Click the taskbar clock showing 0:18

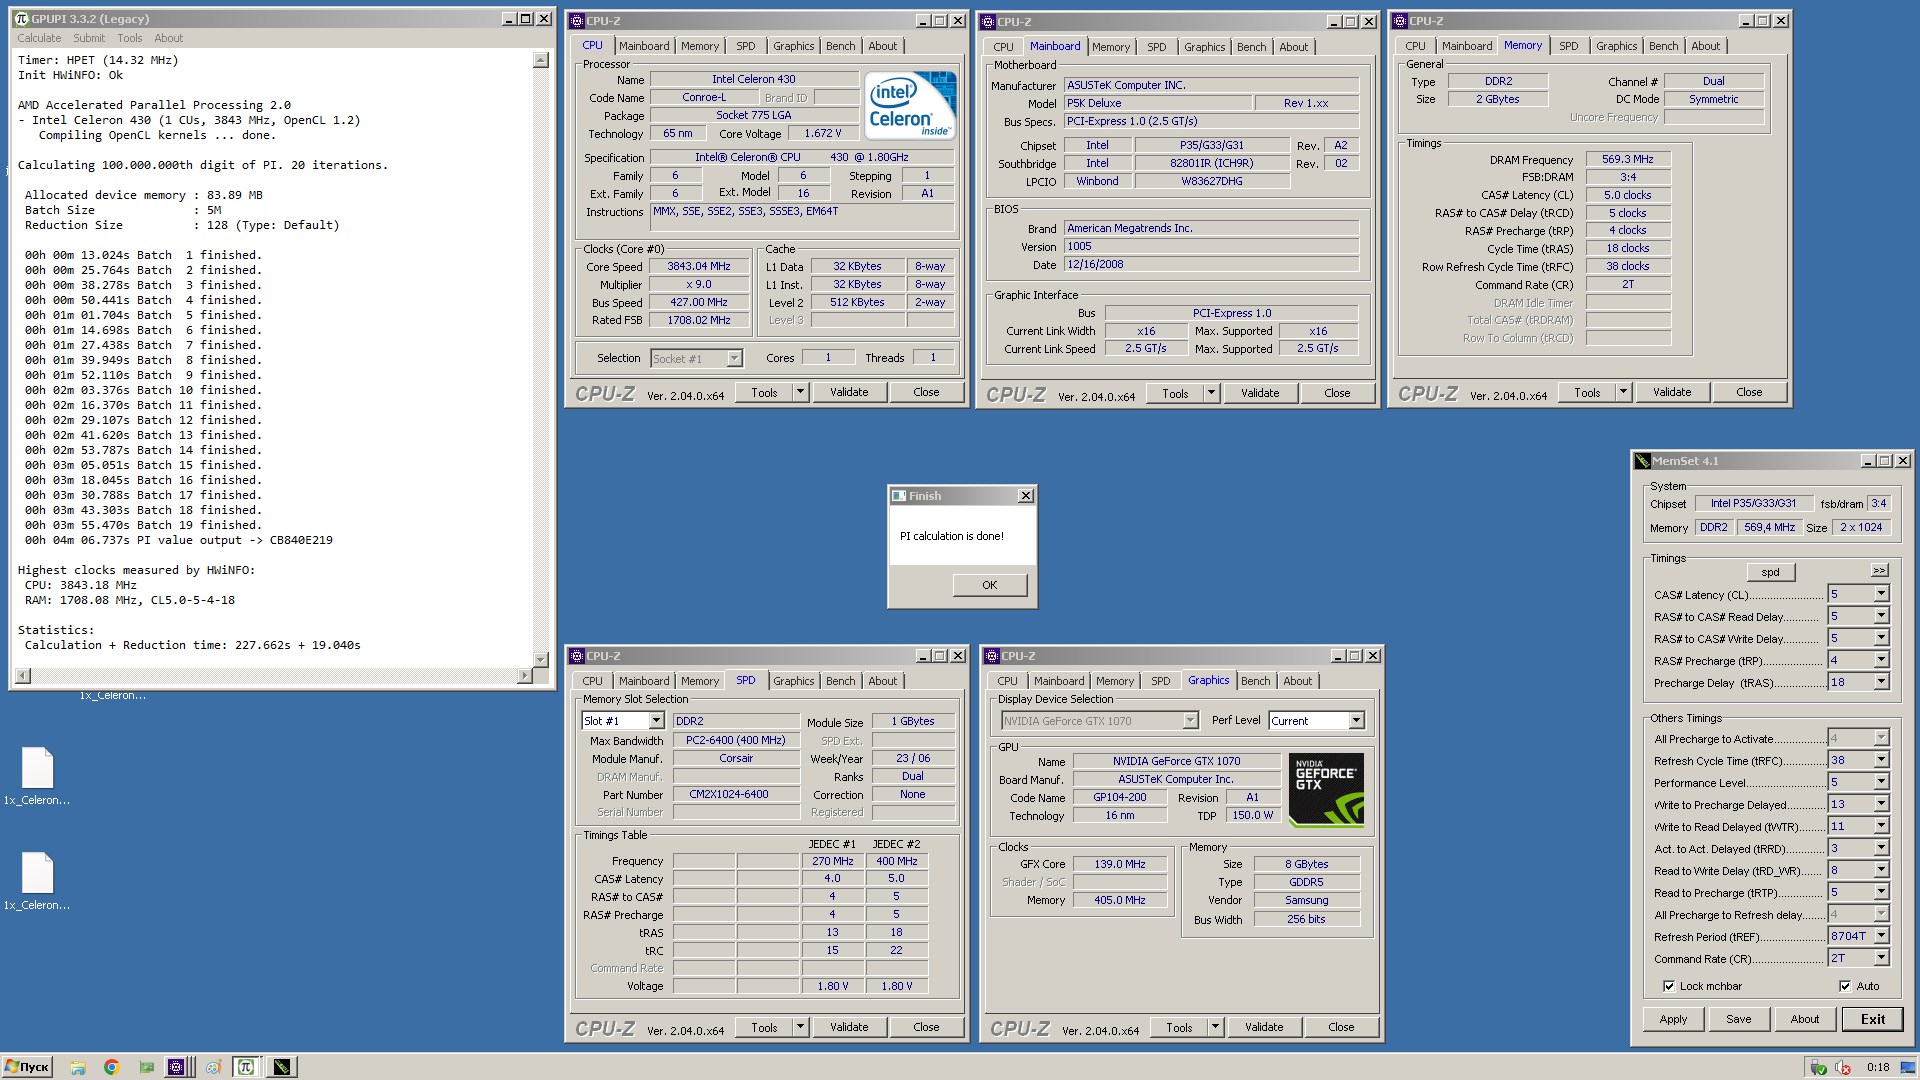coord(1878,1067)
